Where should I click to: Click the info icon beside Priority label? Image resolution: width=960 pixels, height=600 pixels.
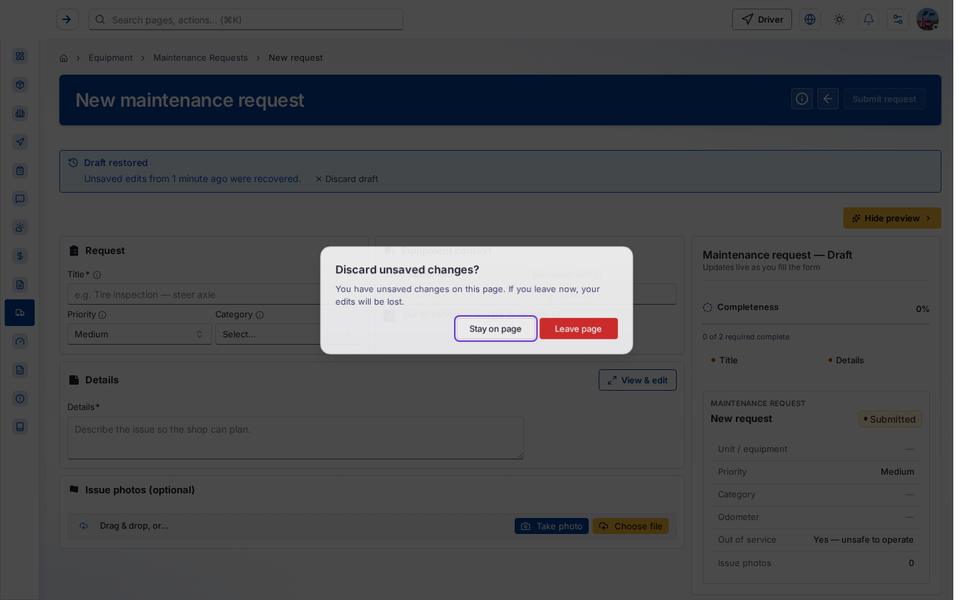click(102, 315)
